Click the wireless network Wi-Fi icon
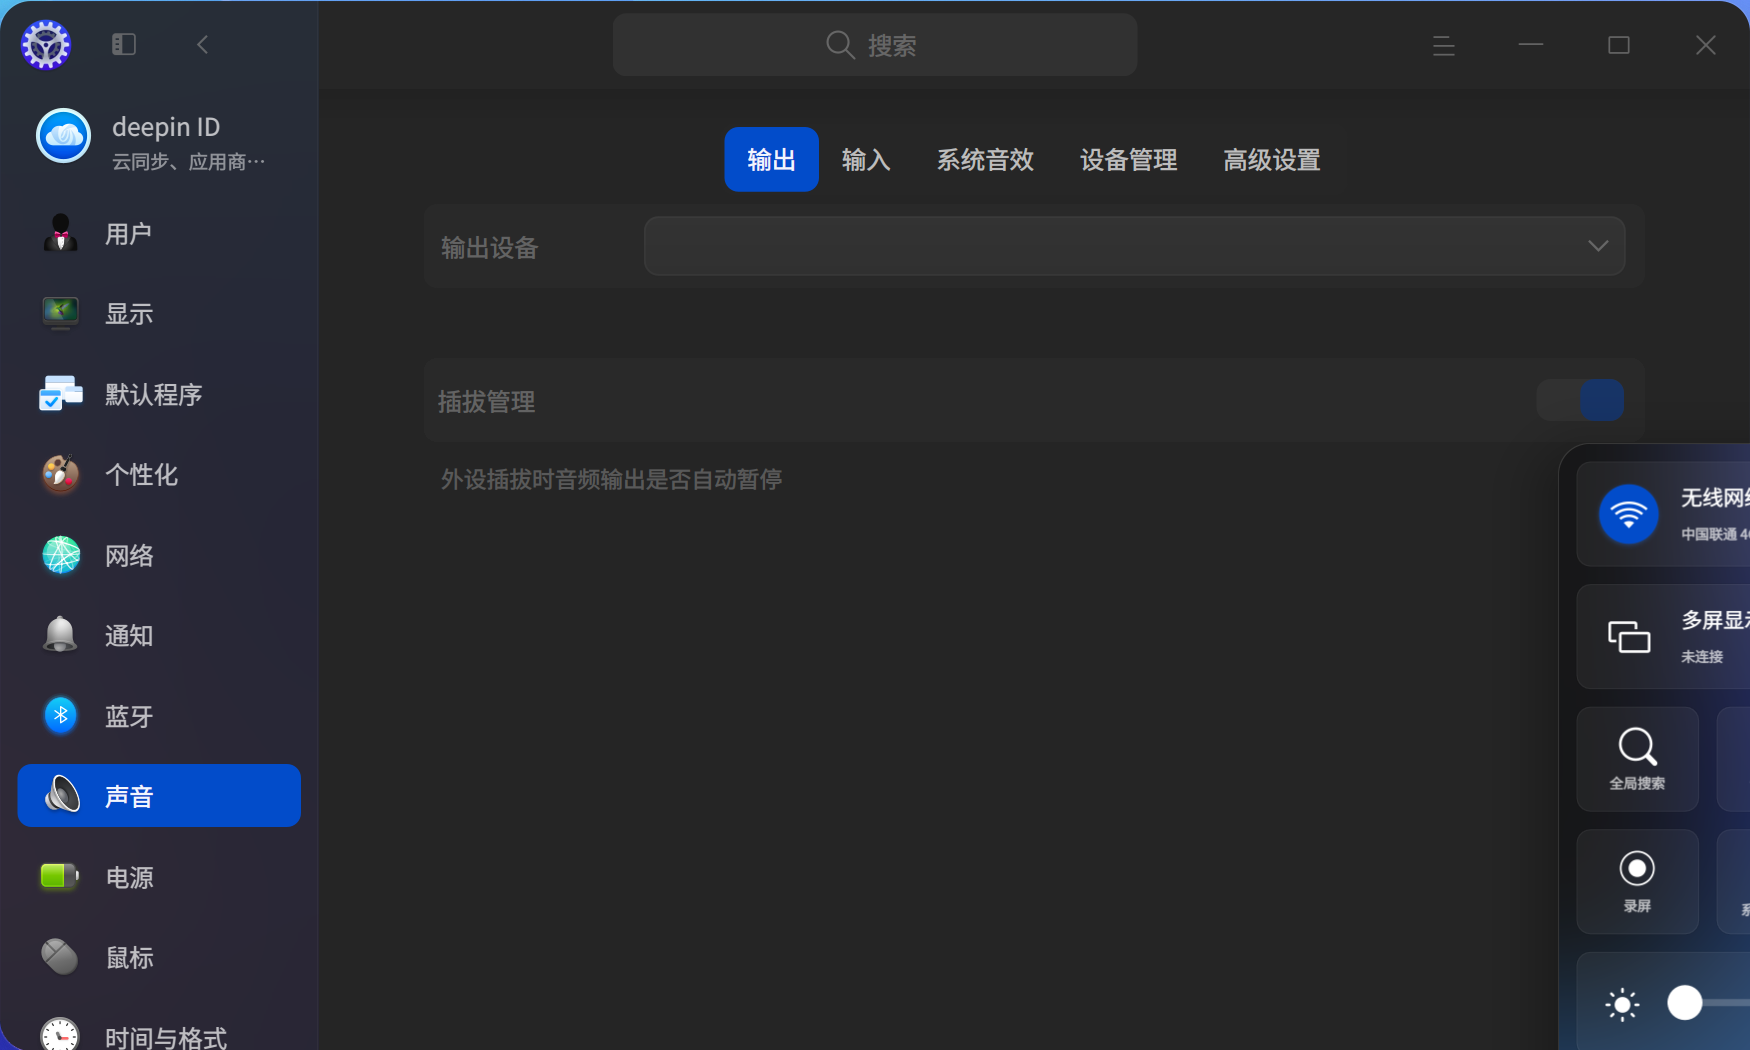The width and height of the screenshot is (1750, 1050). 1629,514
